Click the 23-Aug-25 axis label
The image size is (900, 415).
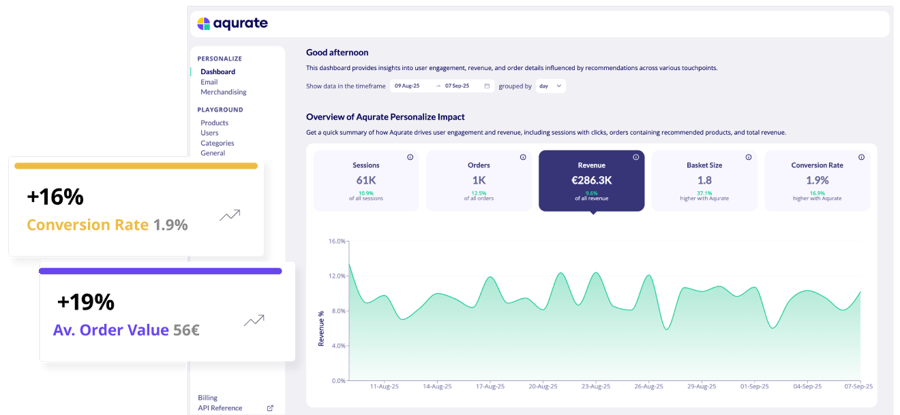596,387
